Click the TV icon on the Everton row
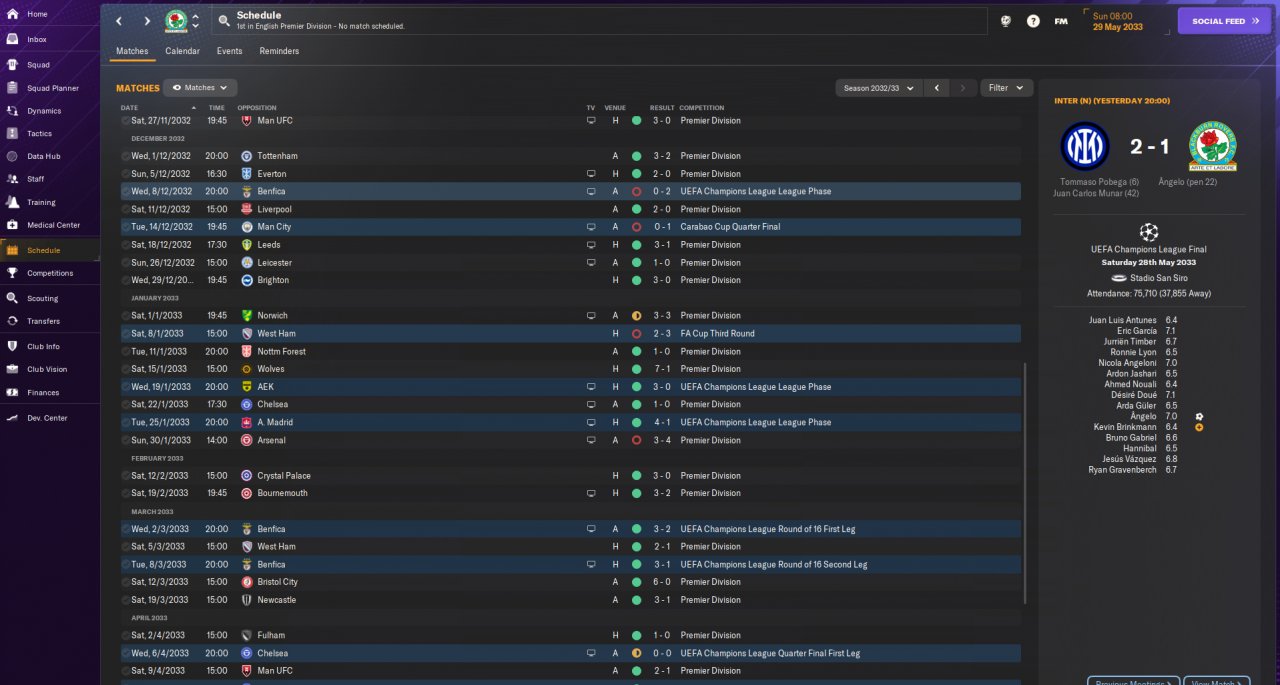This screenshot has height=685, width=1280. [591, 174]
